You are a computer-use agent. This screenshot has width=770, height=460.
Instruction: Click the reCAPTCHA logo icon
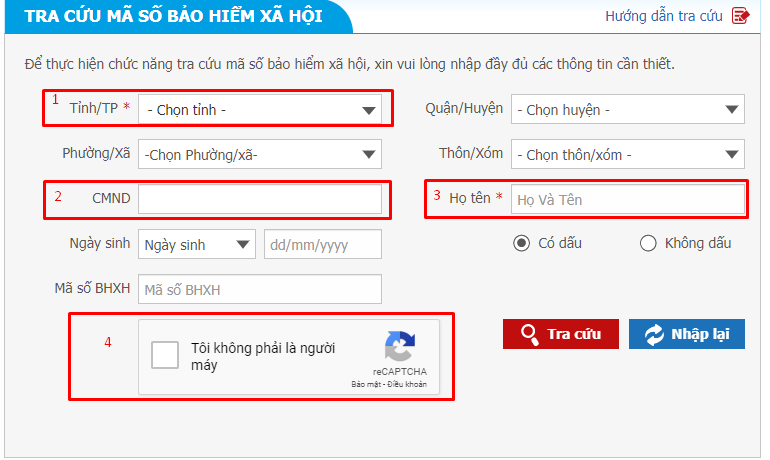click(400, 346)
